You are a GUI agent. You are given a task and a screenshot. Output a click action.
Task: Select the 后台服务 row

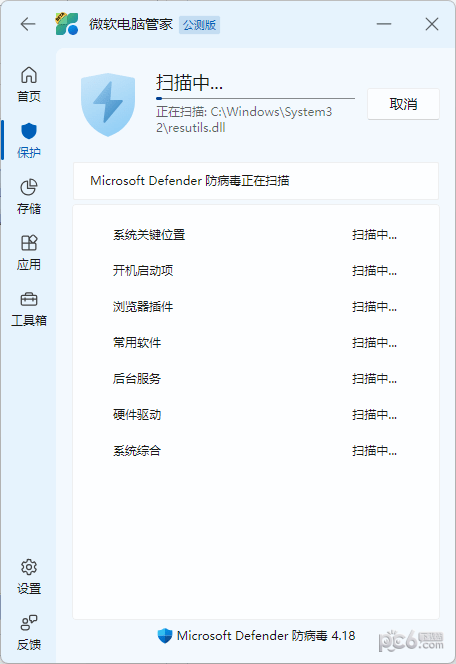(256, 379)
